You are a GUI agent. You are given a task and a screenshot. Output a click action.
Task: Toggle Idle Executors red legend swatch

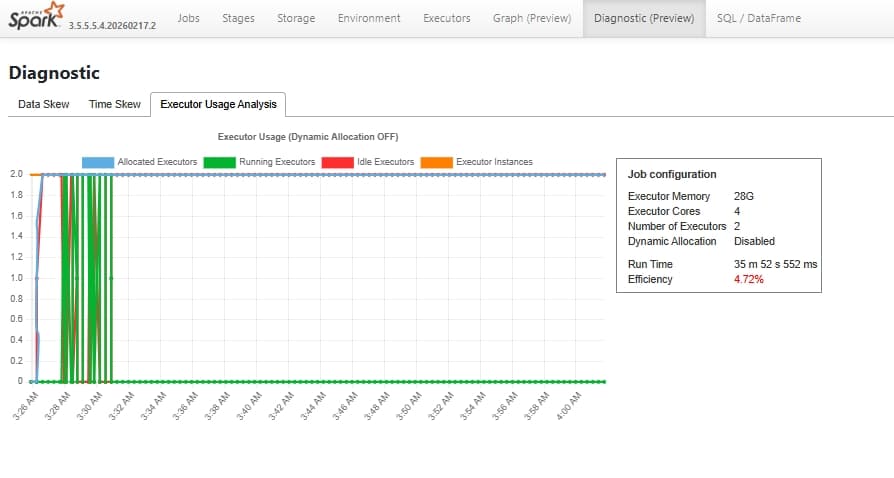click(338, 163)
